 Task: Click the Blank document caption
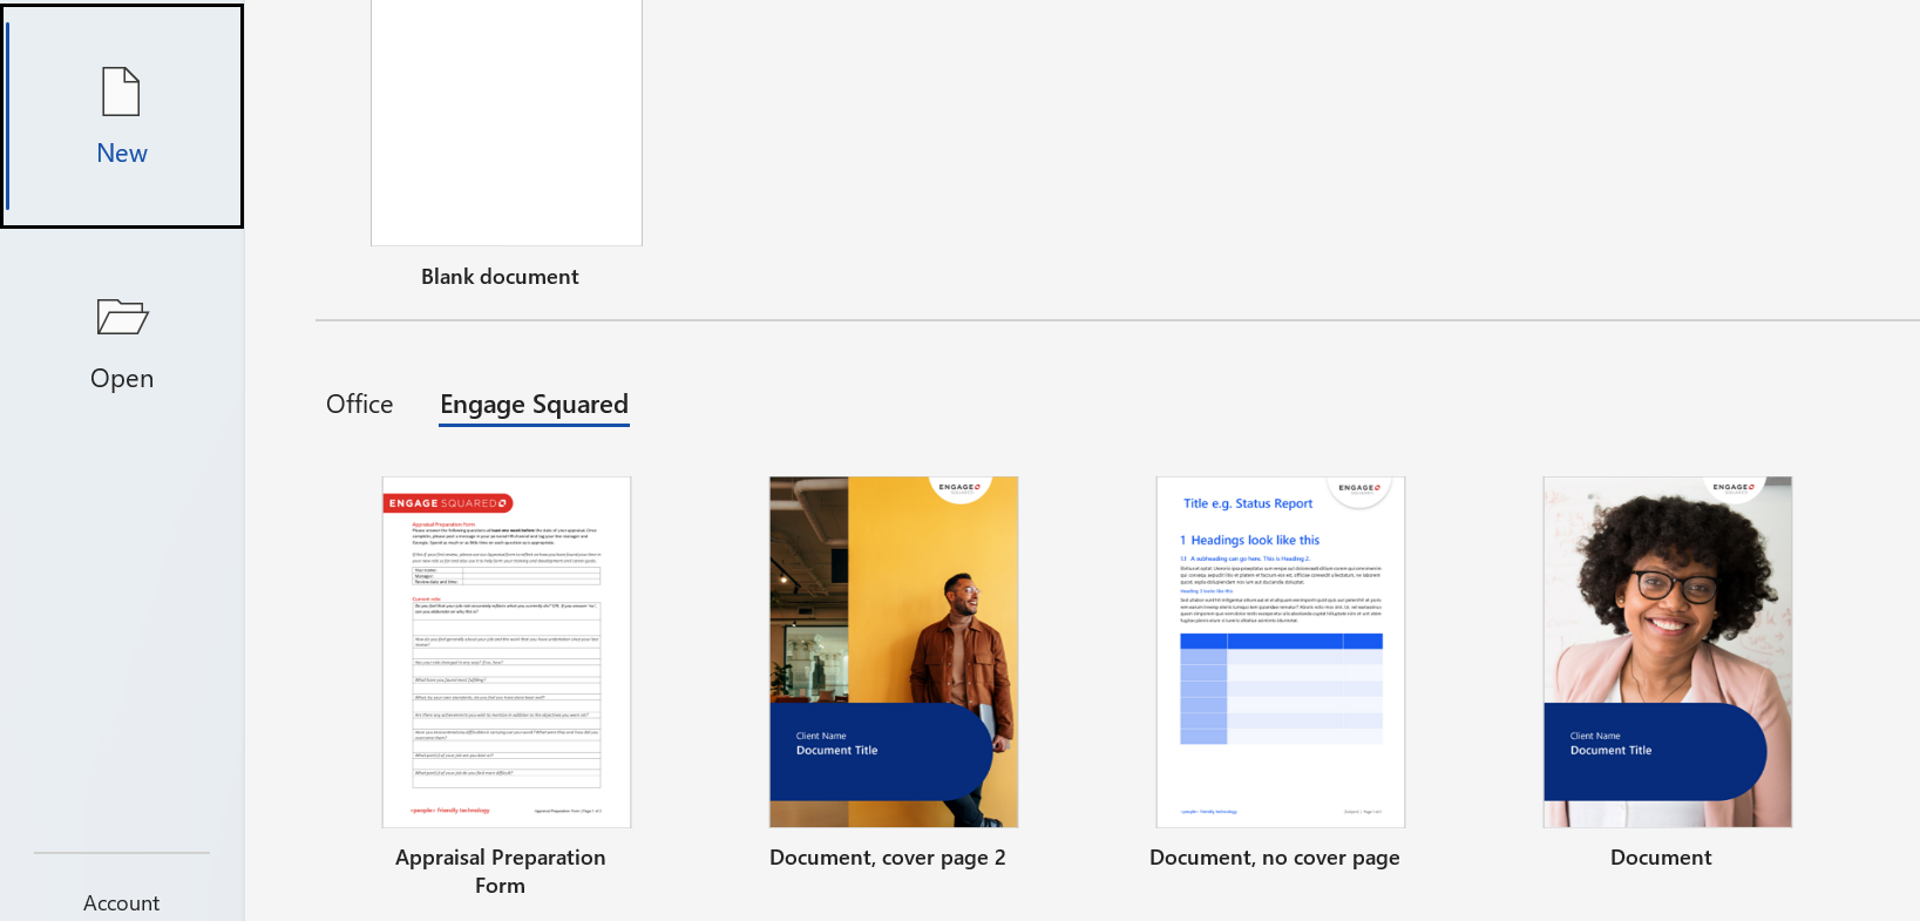tap(500, 276)
